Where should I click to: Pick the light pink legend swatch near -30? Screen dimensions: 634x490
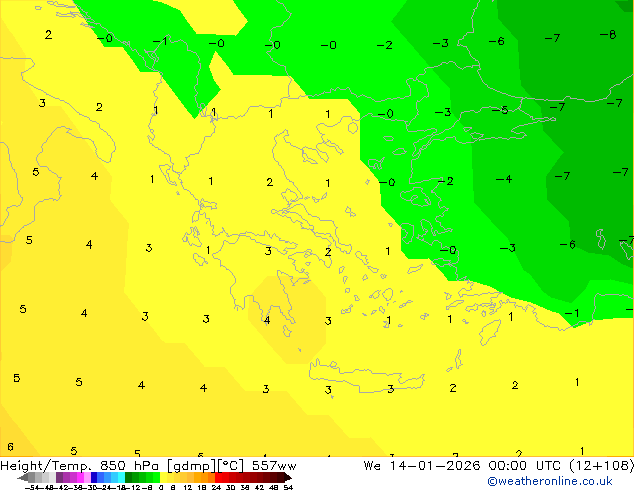87,477
